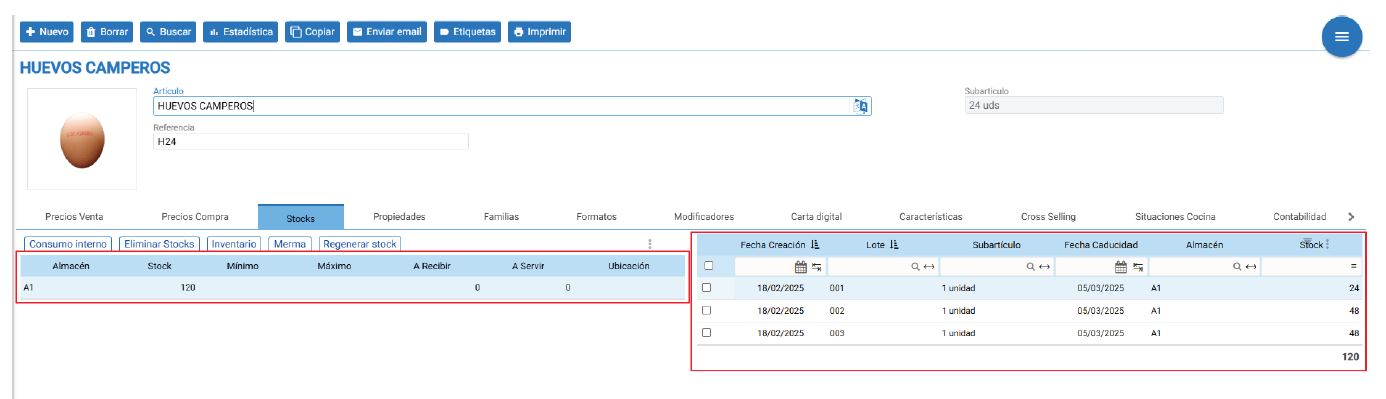The width and height of the screenshot is (1386, 399).
Task: Open calendar picker in Fecha Caducidad filter
Action: point(1121,267)
